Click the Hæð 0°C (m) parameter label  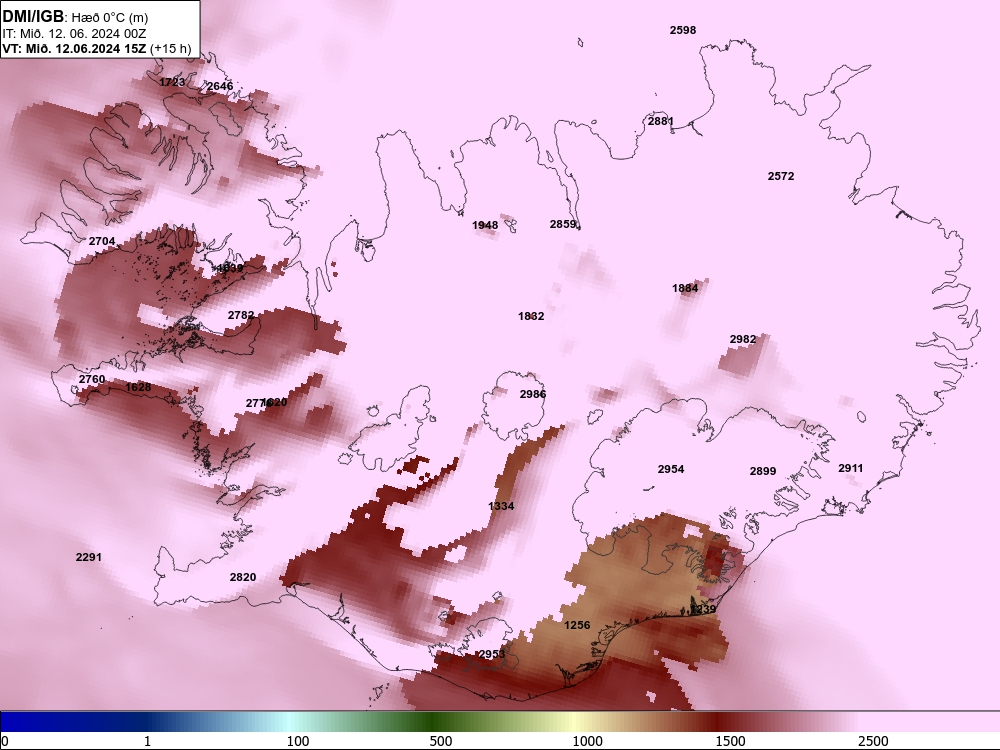tap(110, 17)
